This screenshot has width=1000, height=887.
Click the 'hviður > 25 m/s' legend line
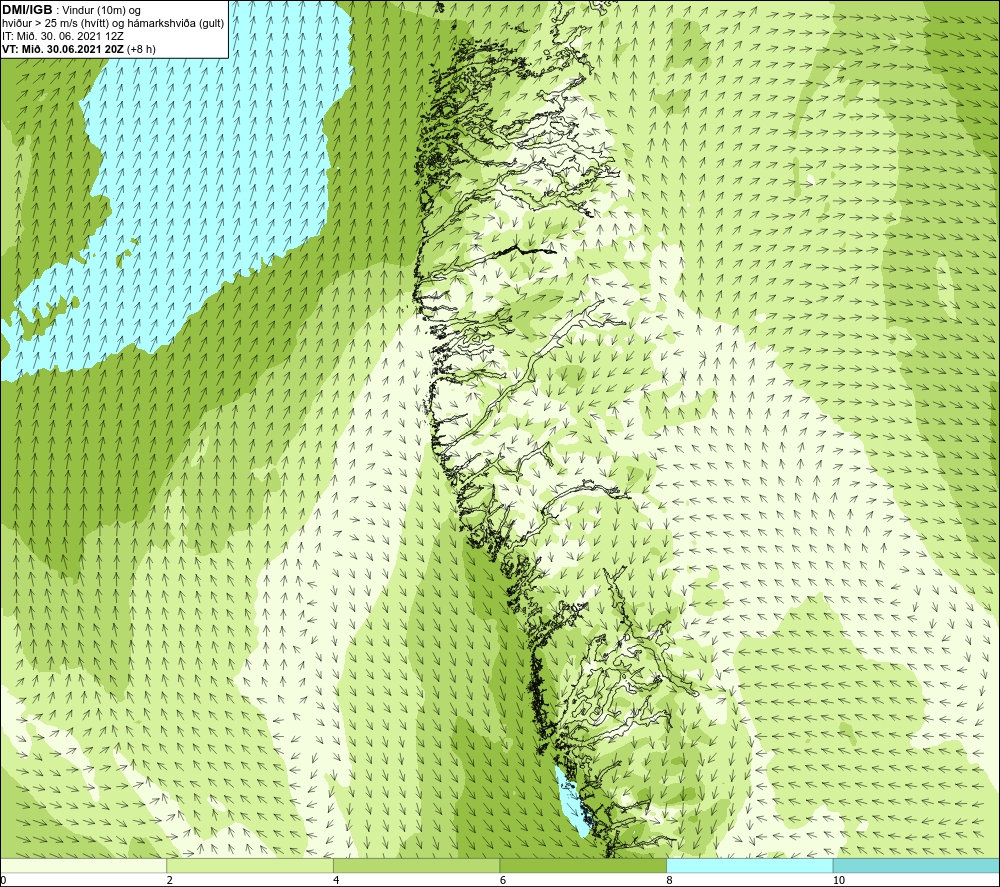[113, 24]
